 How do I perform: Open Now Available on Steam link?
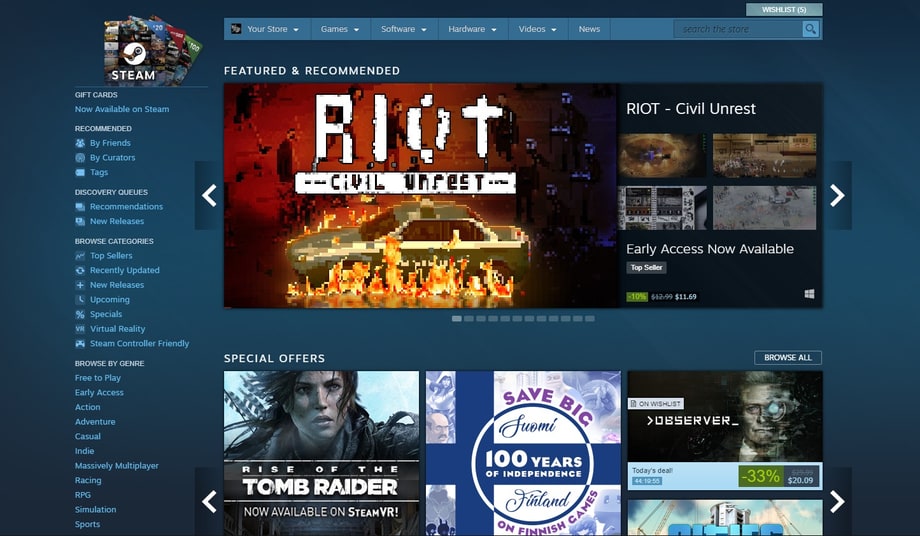tap(121, 109)
